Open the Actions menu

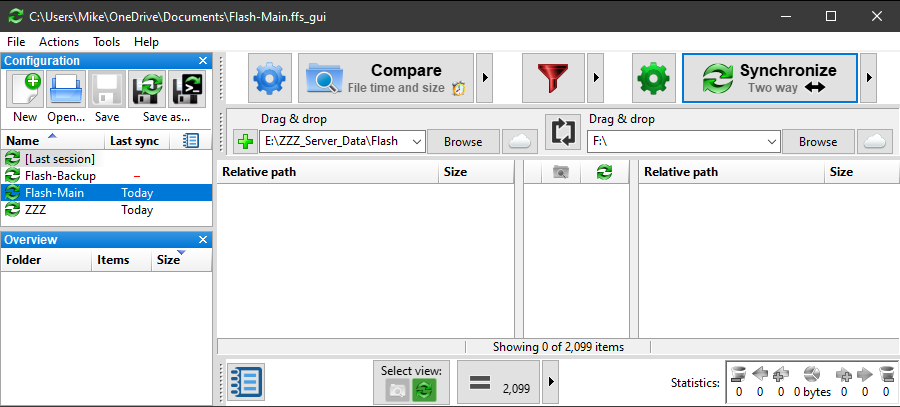(59, 42)
